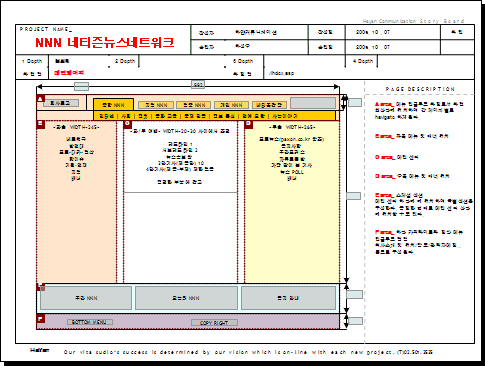Click the /index.asp file name text

281,73
